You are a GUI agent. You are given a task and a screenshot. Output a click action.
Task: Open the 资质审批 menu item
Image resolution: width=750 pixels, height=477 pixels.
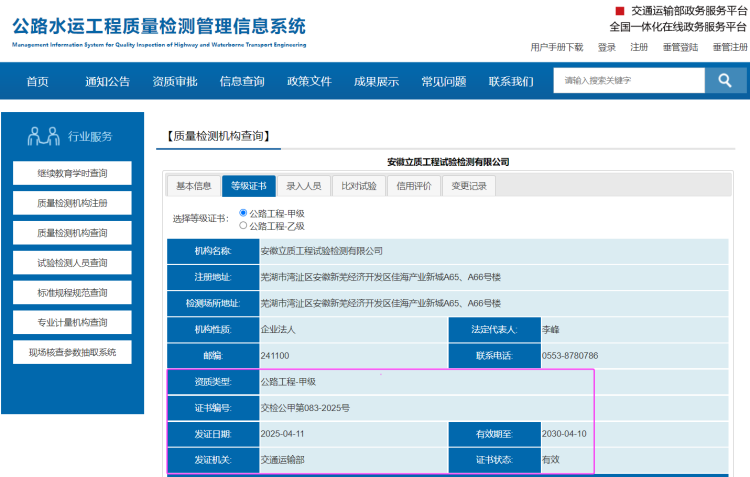click(175, 81)
